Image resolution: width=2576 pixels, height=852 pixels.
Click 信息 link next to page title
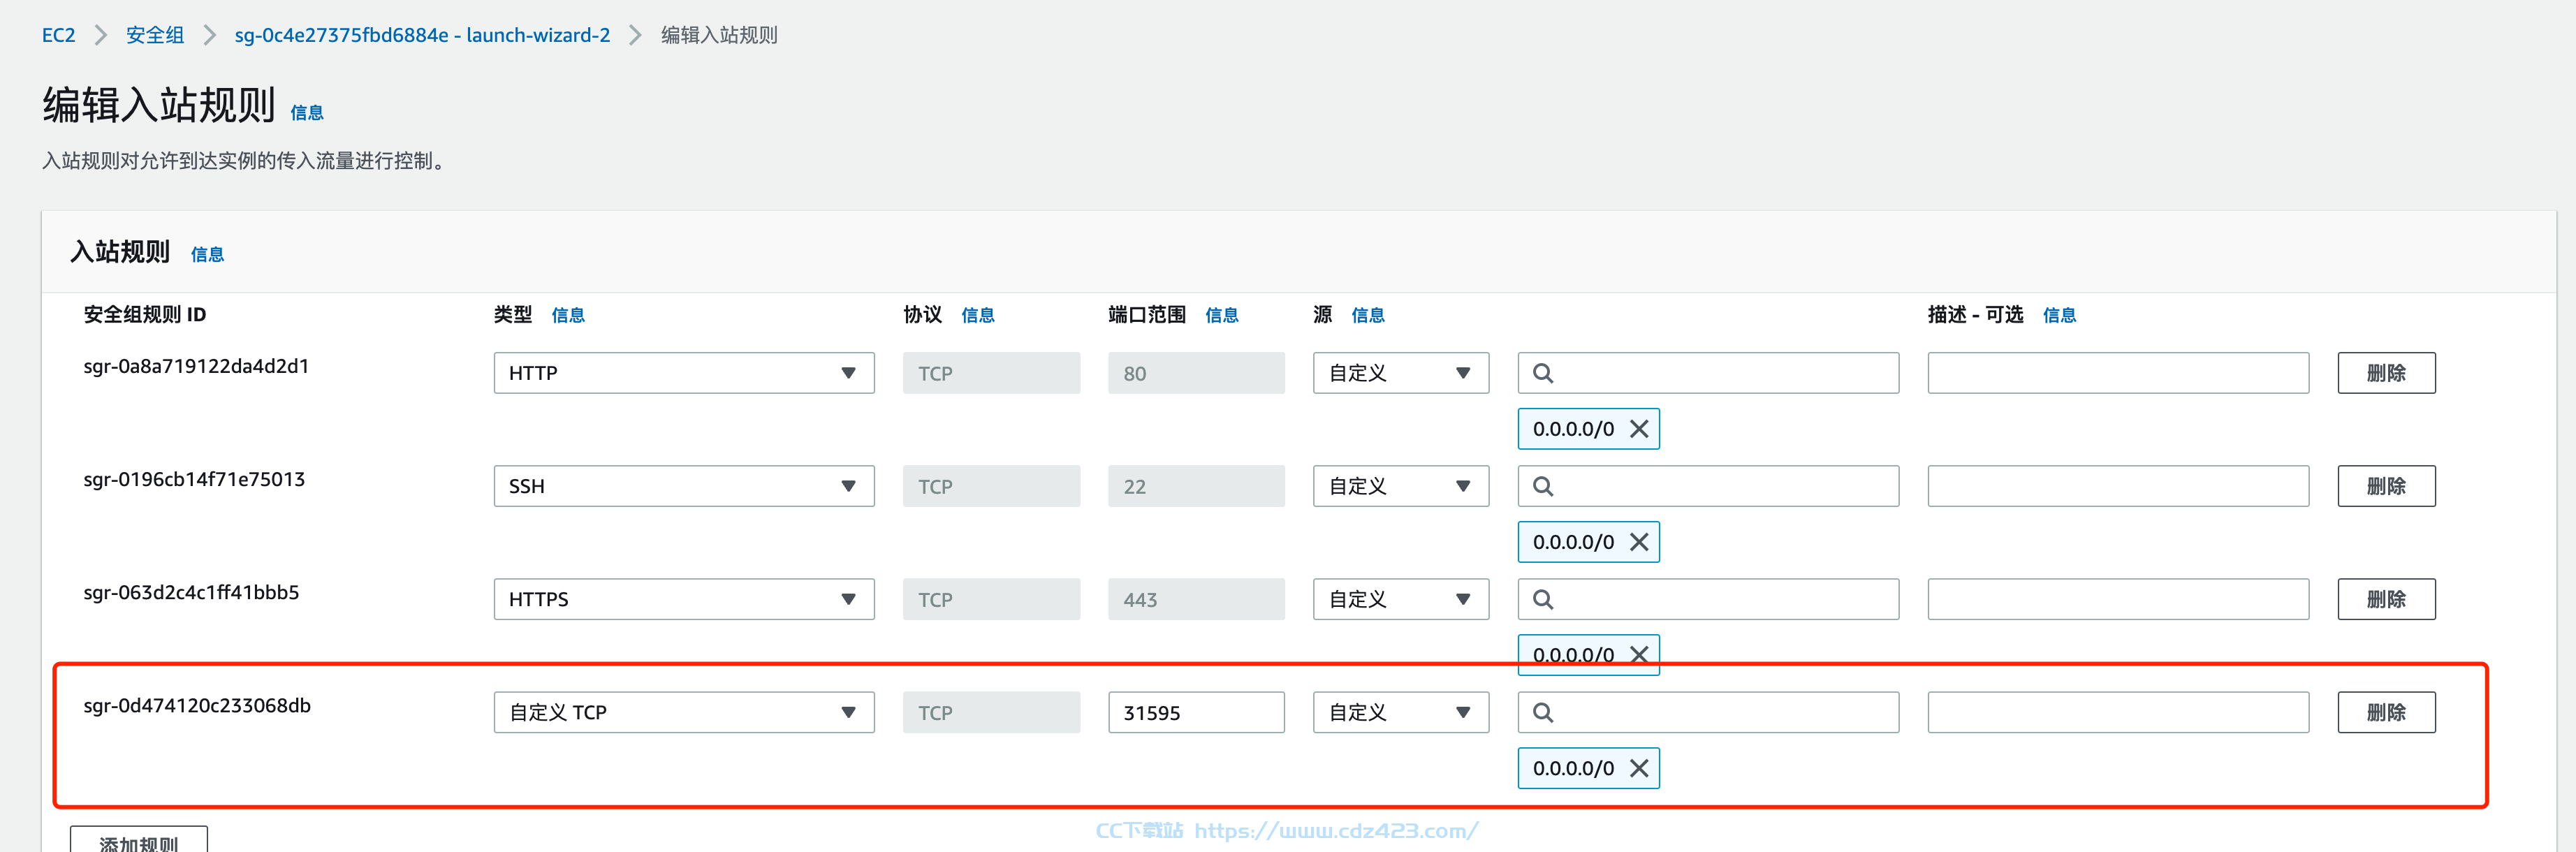coord(307,113)
